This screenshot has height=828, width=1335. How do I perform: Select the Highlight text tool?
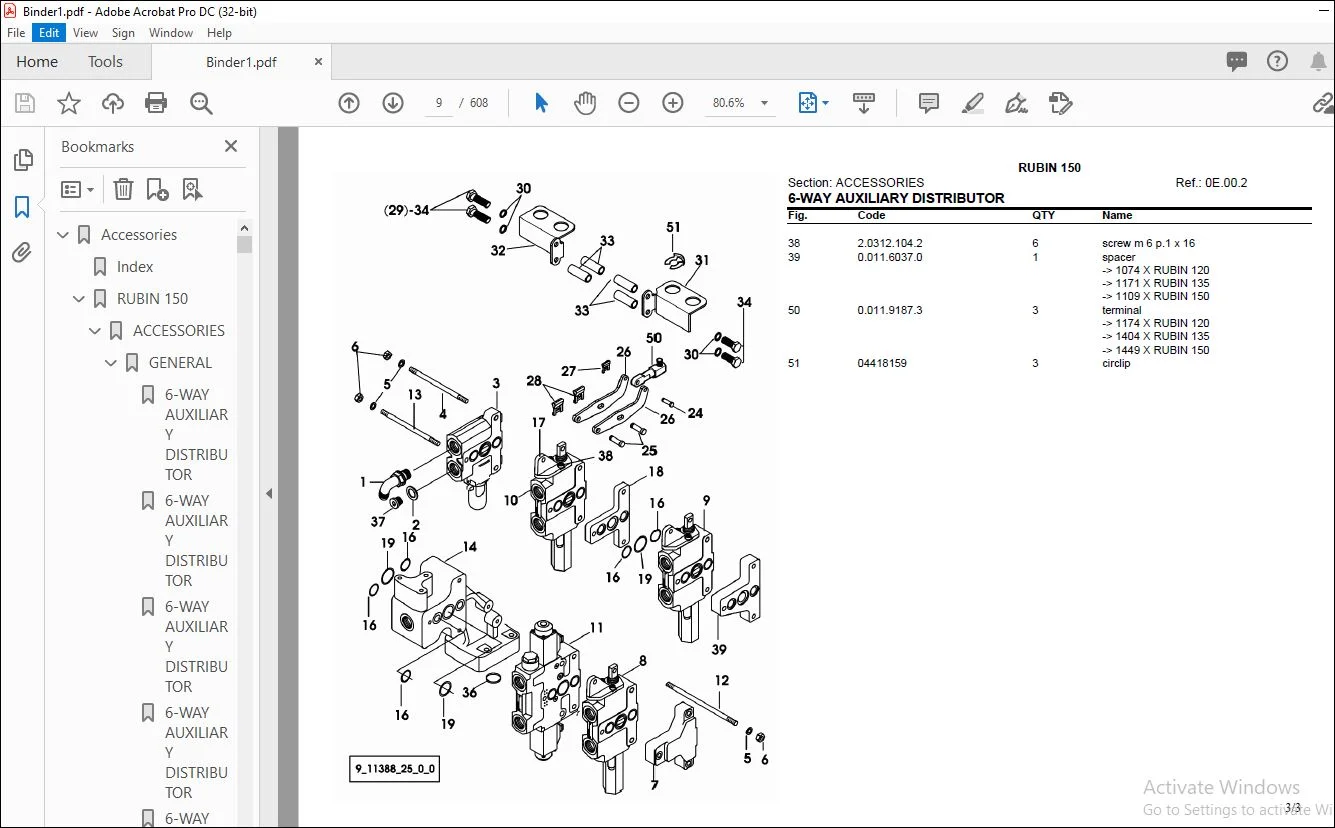(972, 103)
